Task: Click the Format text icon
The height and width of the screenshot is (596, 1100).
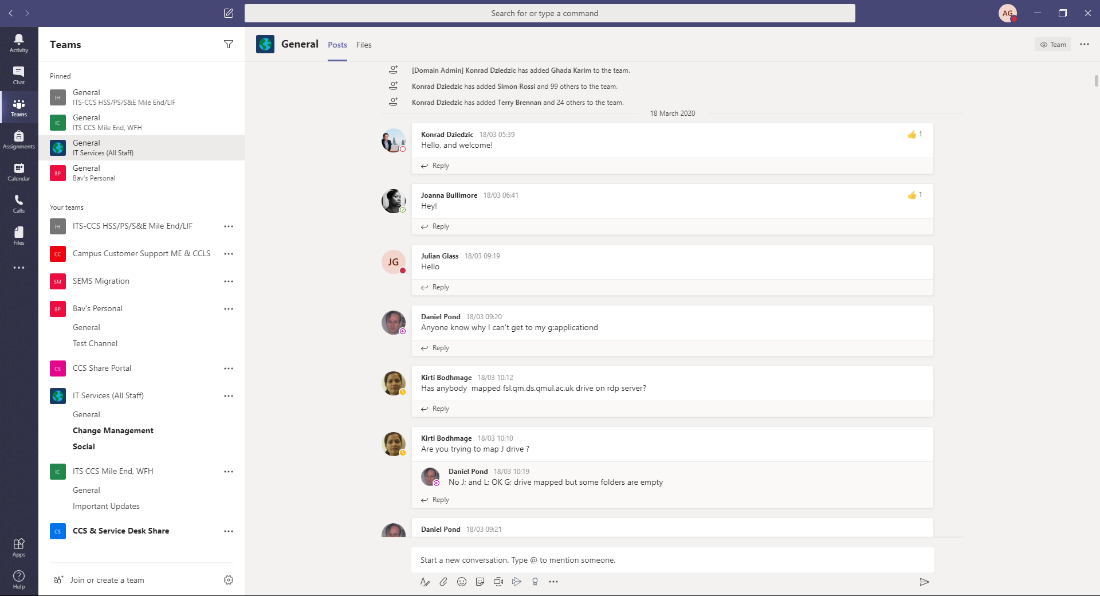Action: (x=425, y=581)
